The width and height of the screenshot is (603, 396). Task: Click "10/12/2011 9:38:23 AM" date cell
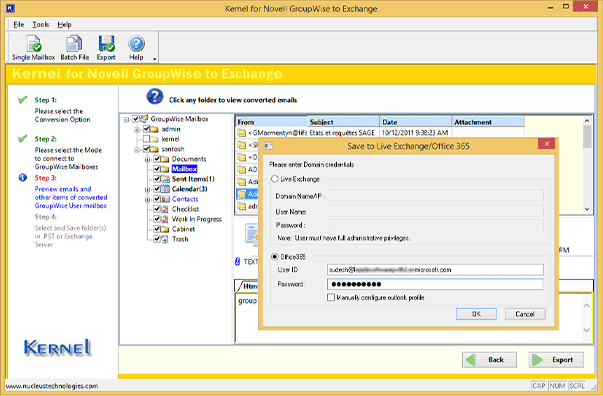(x=416, y=133)
